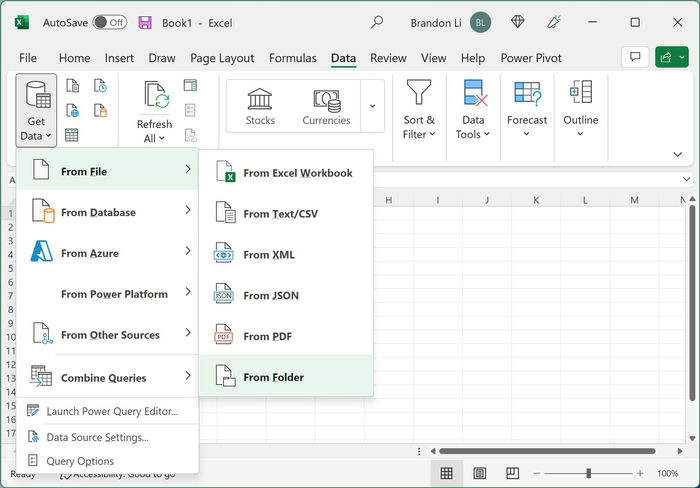Click the pen coming-soon icon in title bar

[x=554, y=22]
